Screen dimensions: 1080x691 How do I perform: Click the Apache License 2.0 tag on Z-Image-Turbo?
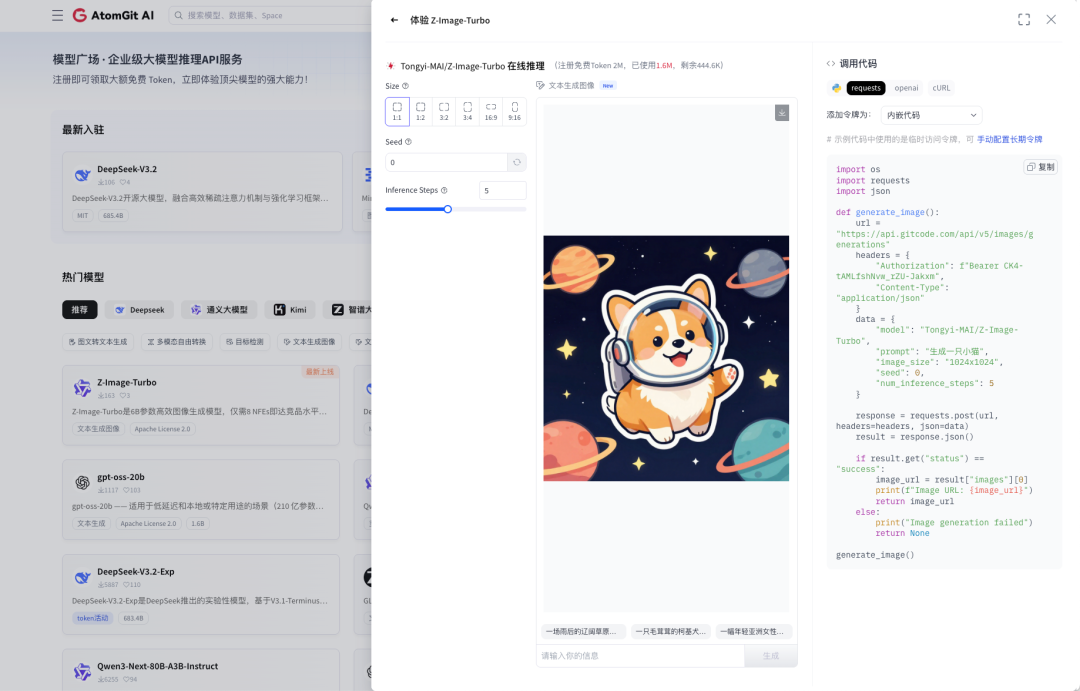click(x=163, y=429)
